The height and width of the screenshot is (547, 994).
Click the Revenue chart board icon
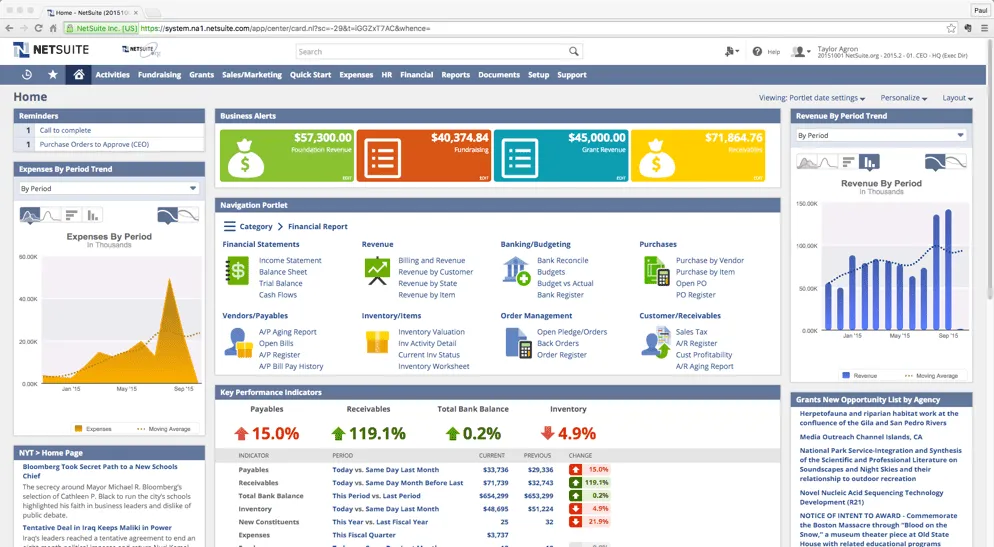click(377, 271)
